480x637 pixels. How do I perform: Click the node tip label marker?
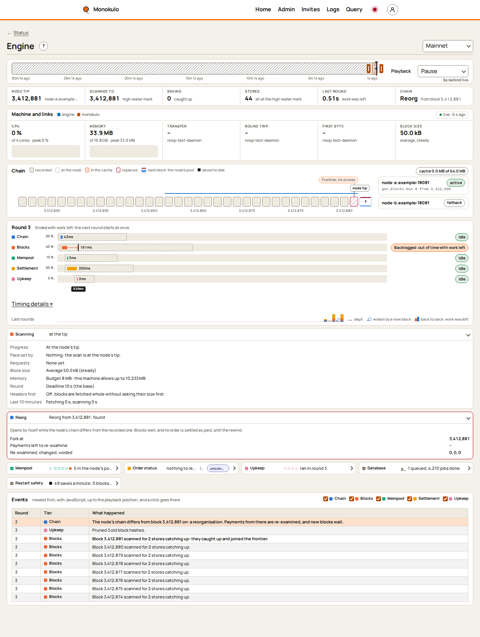coord(360,188)
